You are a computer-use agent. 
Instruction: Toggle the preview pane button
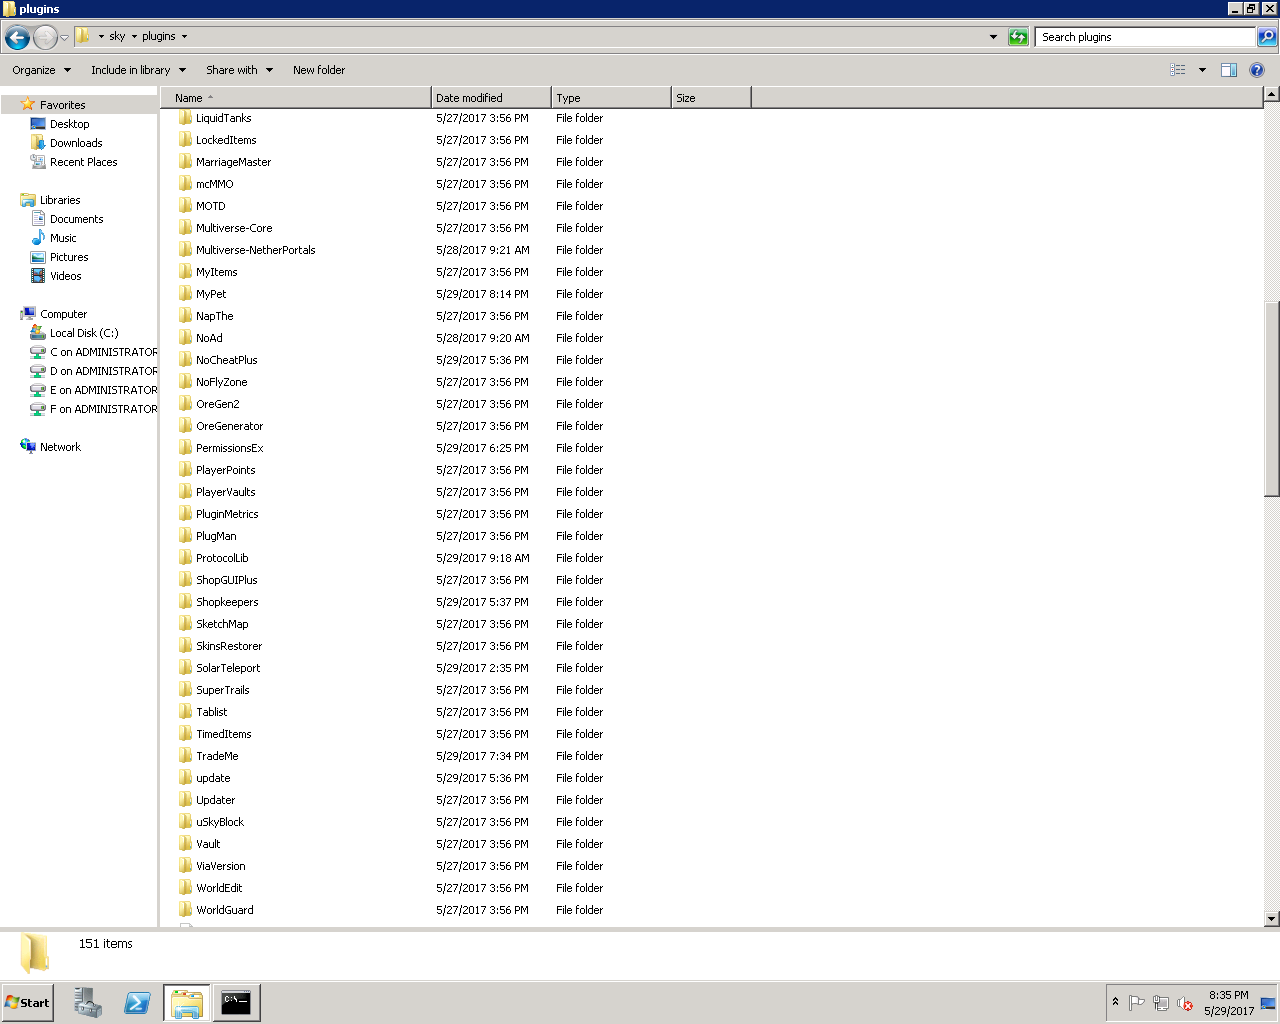pos(1229,70)
